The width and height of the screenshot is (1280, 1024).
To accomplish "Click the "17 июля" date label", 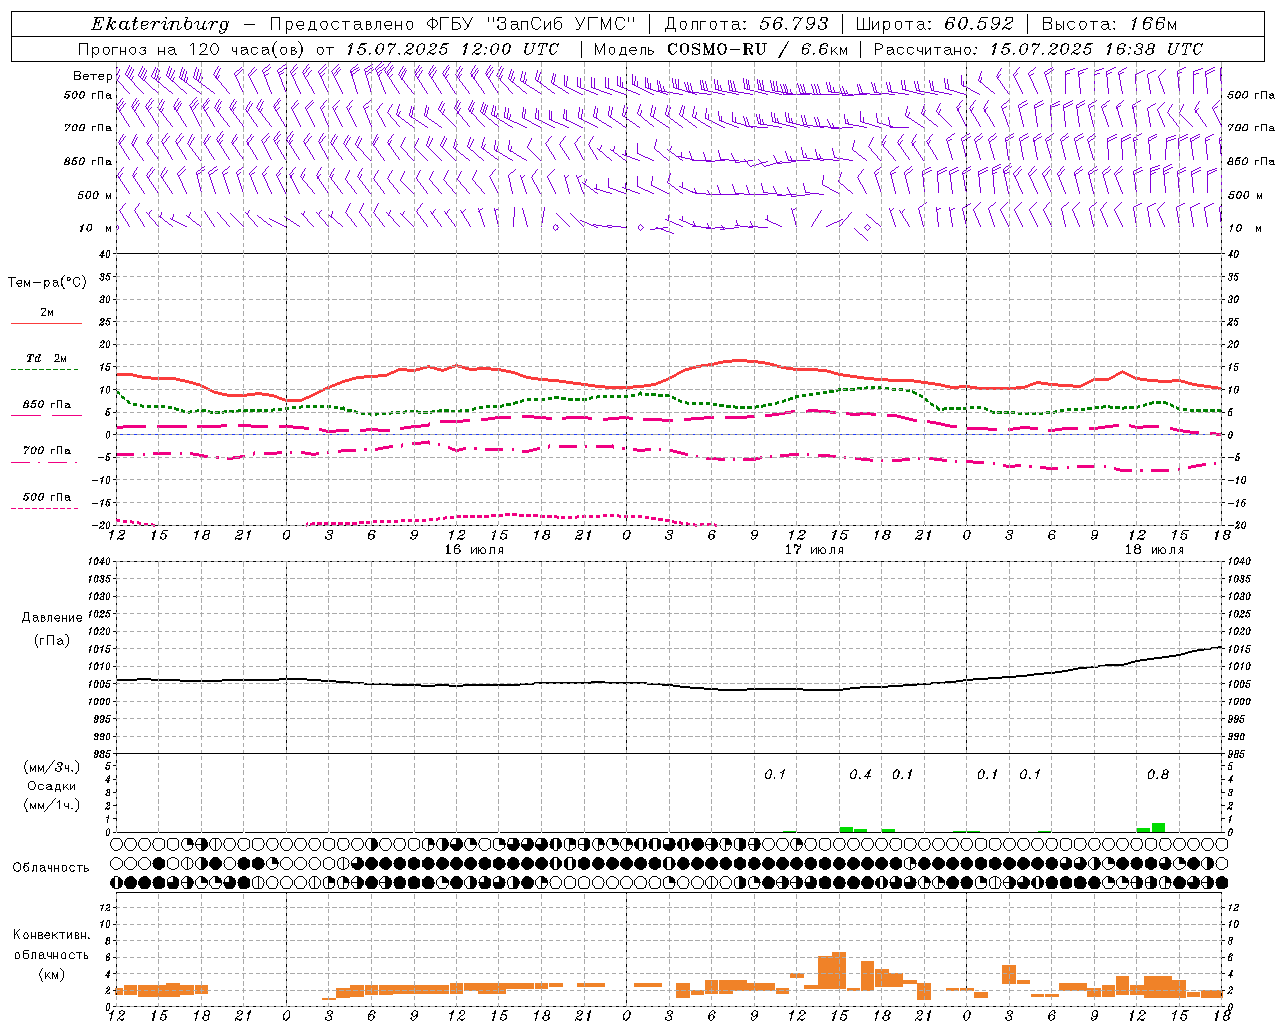I will [814, 549].
